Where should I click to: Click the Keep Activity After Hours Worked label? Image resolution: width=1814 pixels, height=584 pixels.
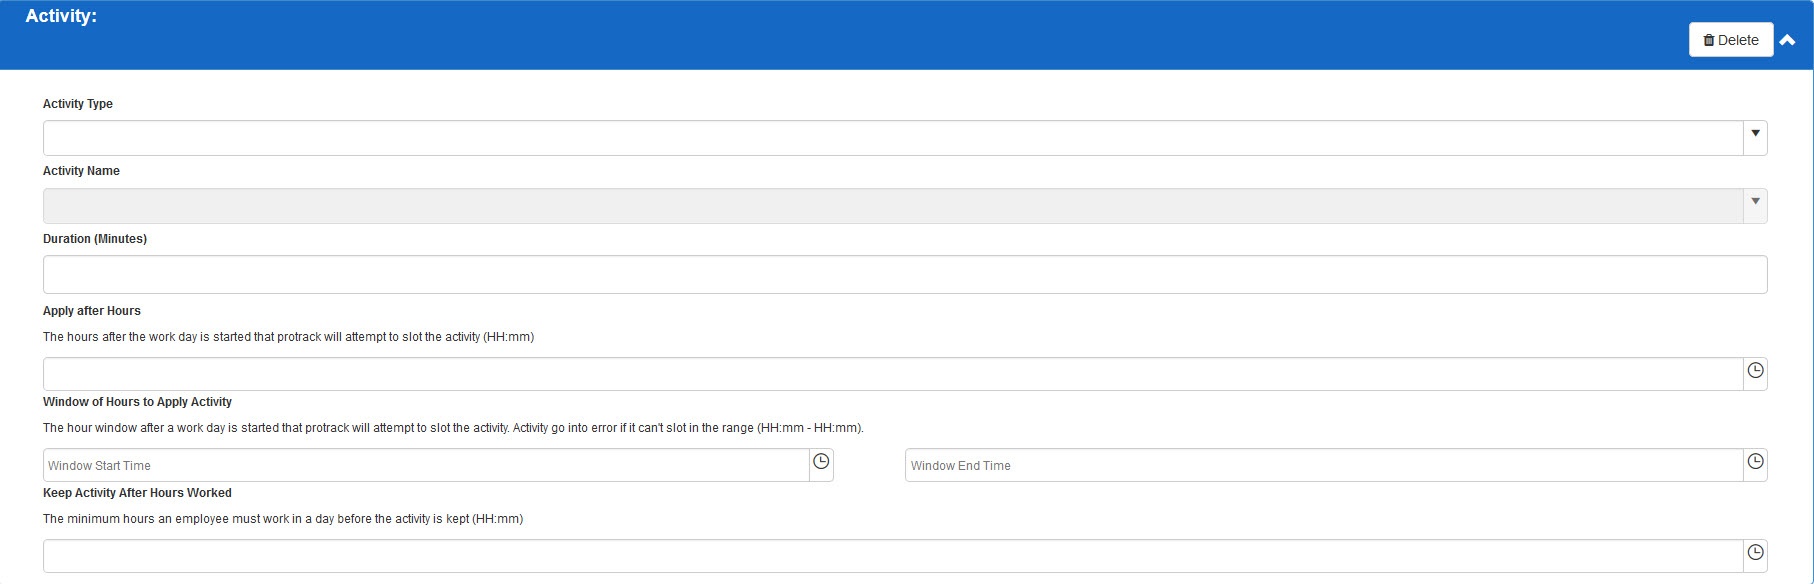coord(137,493)
